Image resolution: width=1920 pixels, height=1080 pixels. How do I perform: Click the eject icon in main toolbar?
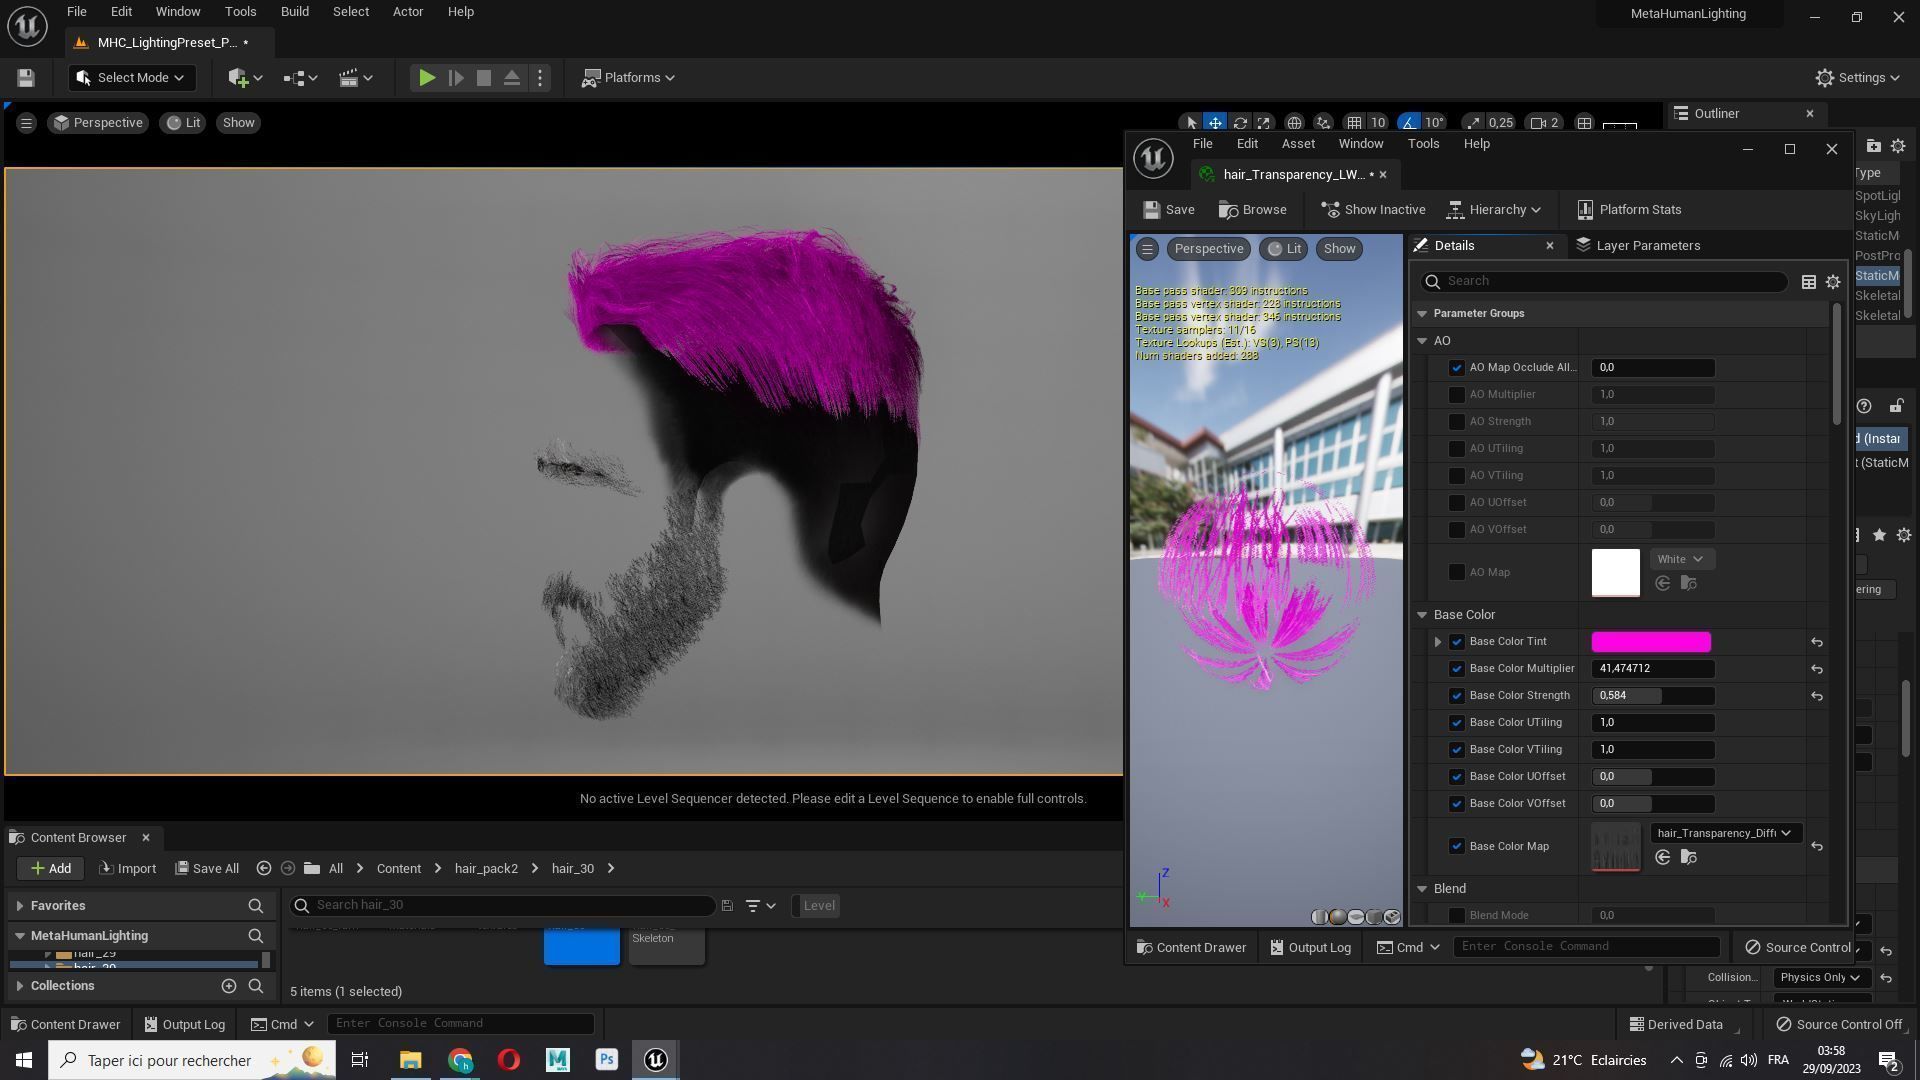(x=512, y=78)
